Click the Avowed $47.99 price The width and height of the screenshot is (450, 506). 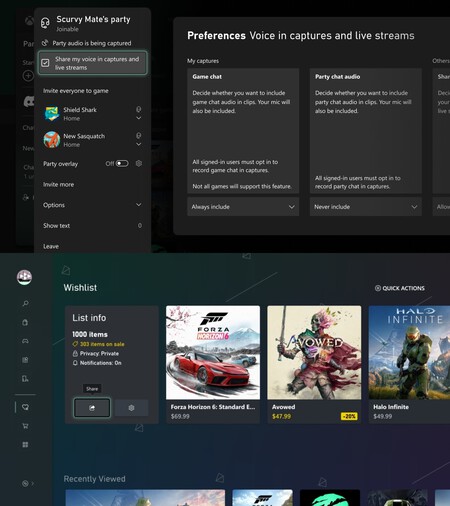[281, 416]
